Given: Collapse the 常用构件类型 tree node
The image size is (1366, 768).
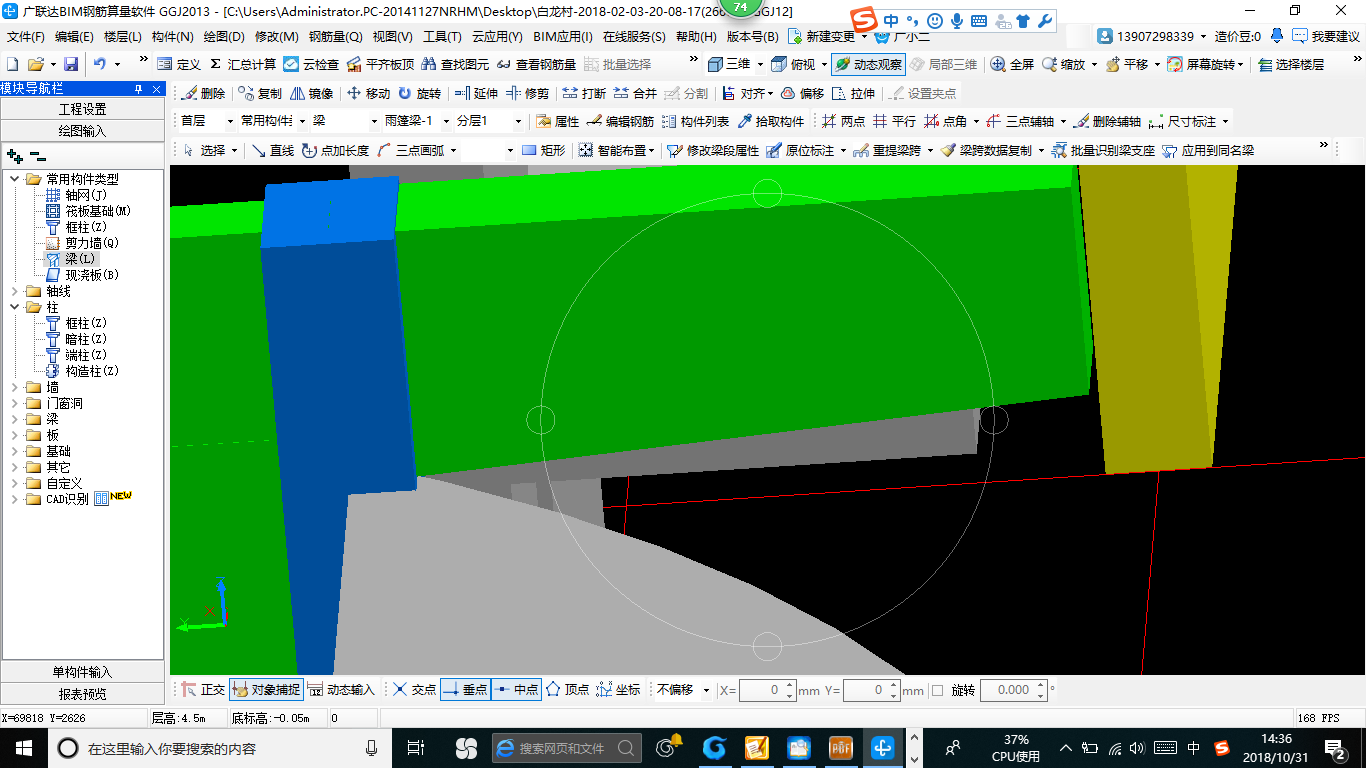Looking at the screenshot, I should click(x=14, y=179).
